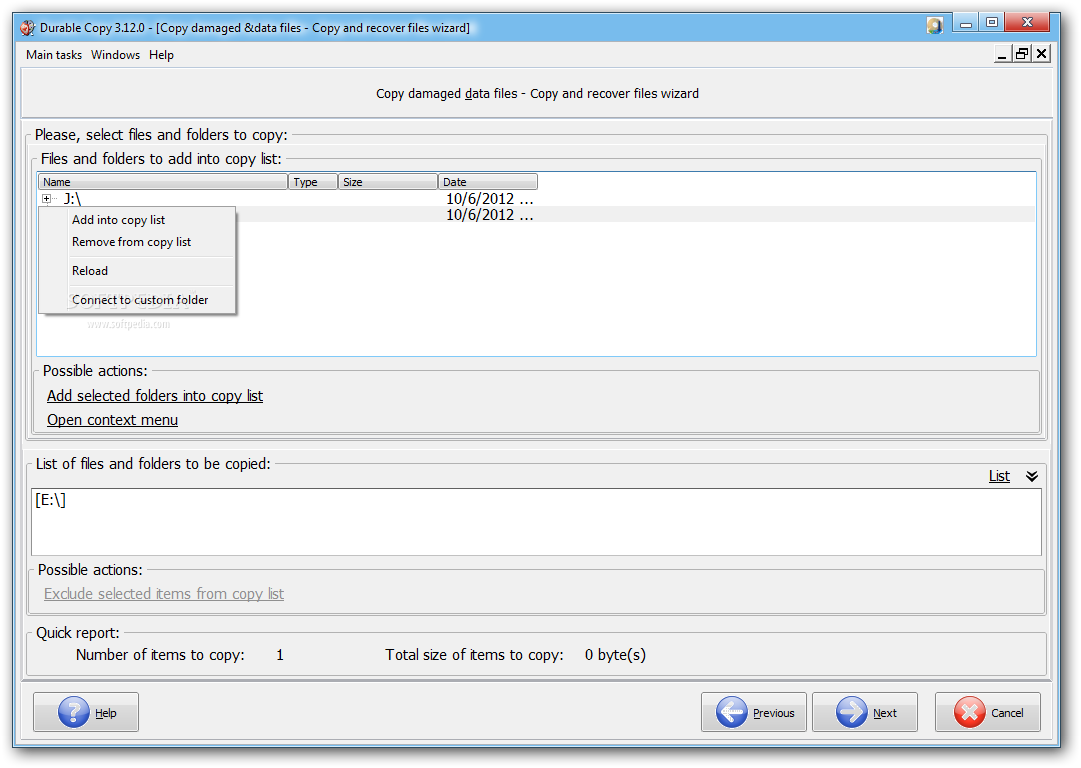
Task: Select Reload in the context menu
Action: 90,271
